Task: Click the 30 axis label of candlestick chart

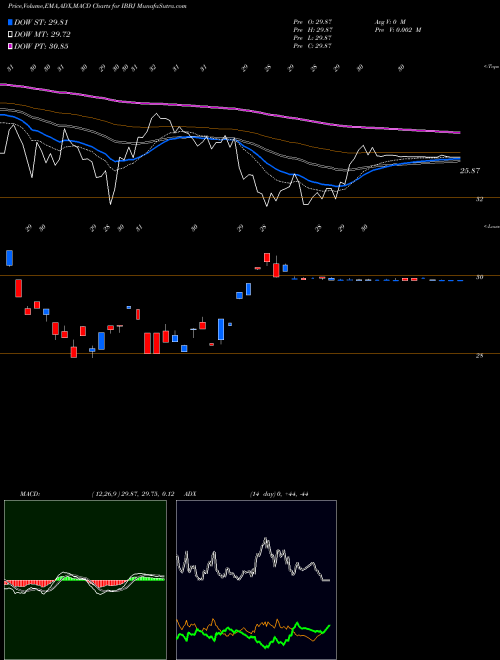Action: pyautogui.click(x=479, y=277)
